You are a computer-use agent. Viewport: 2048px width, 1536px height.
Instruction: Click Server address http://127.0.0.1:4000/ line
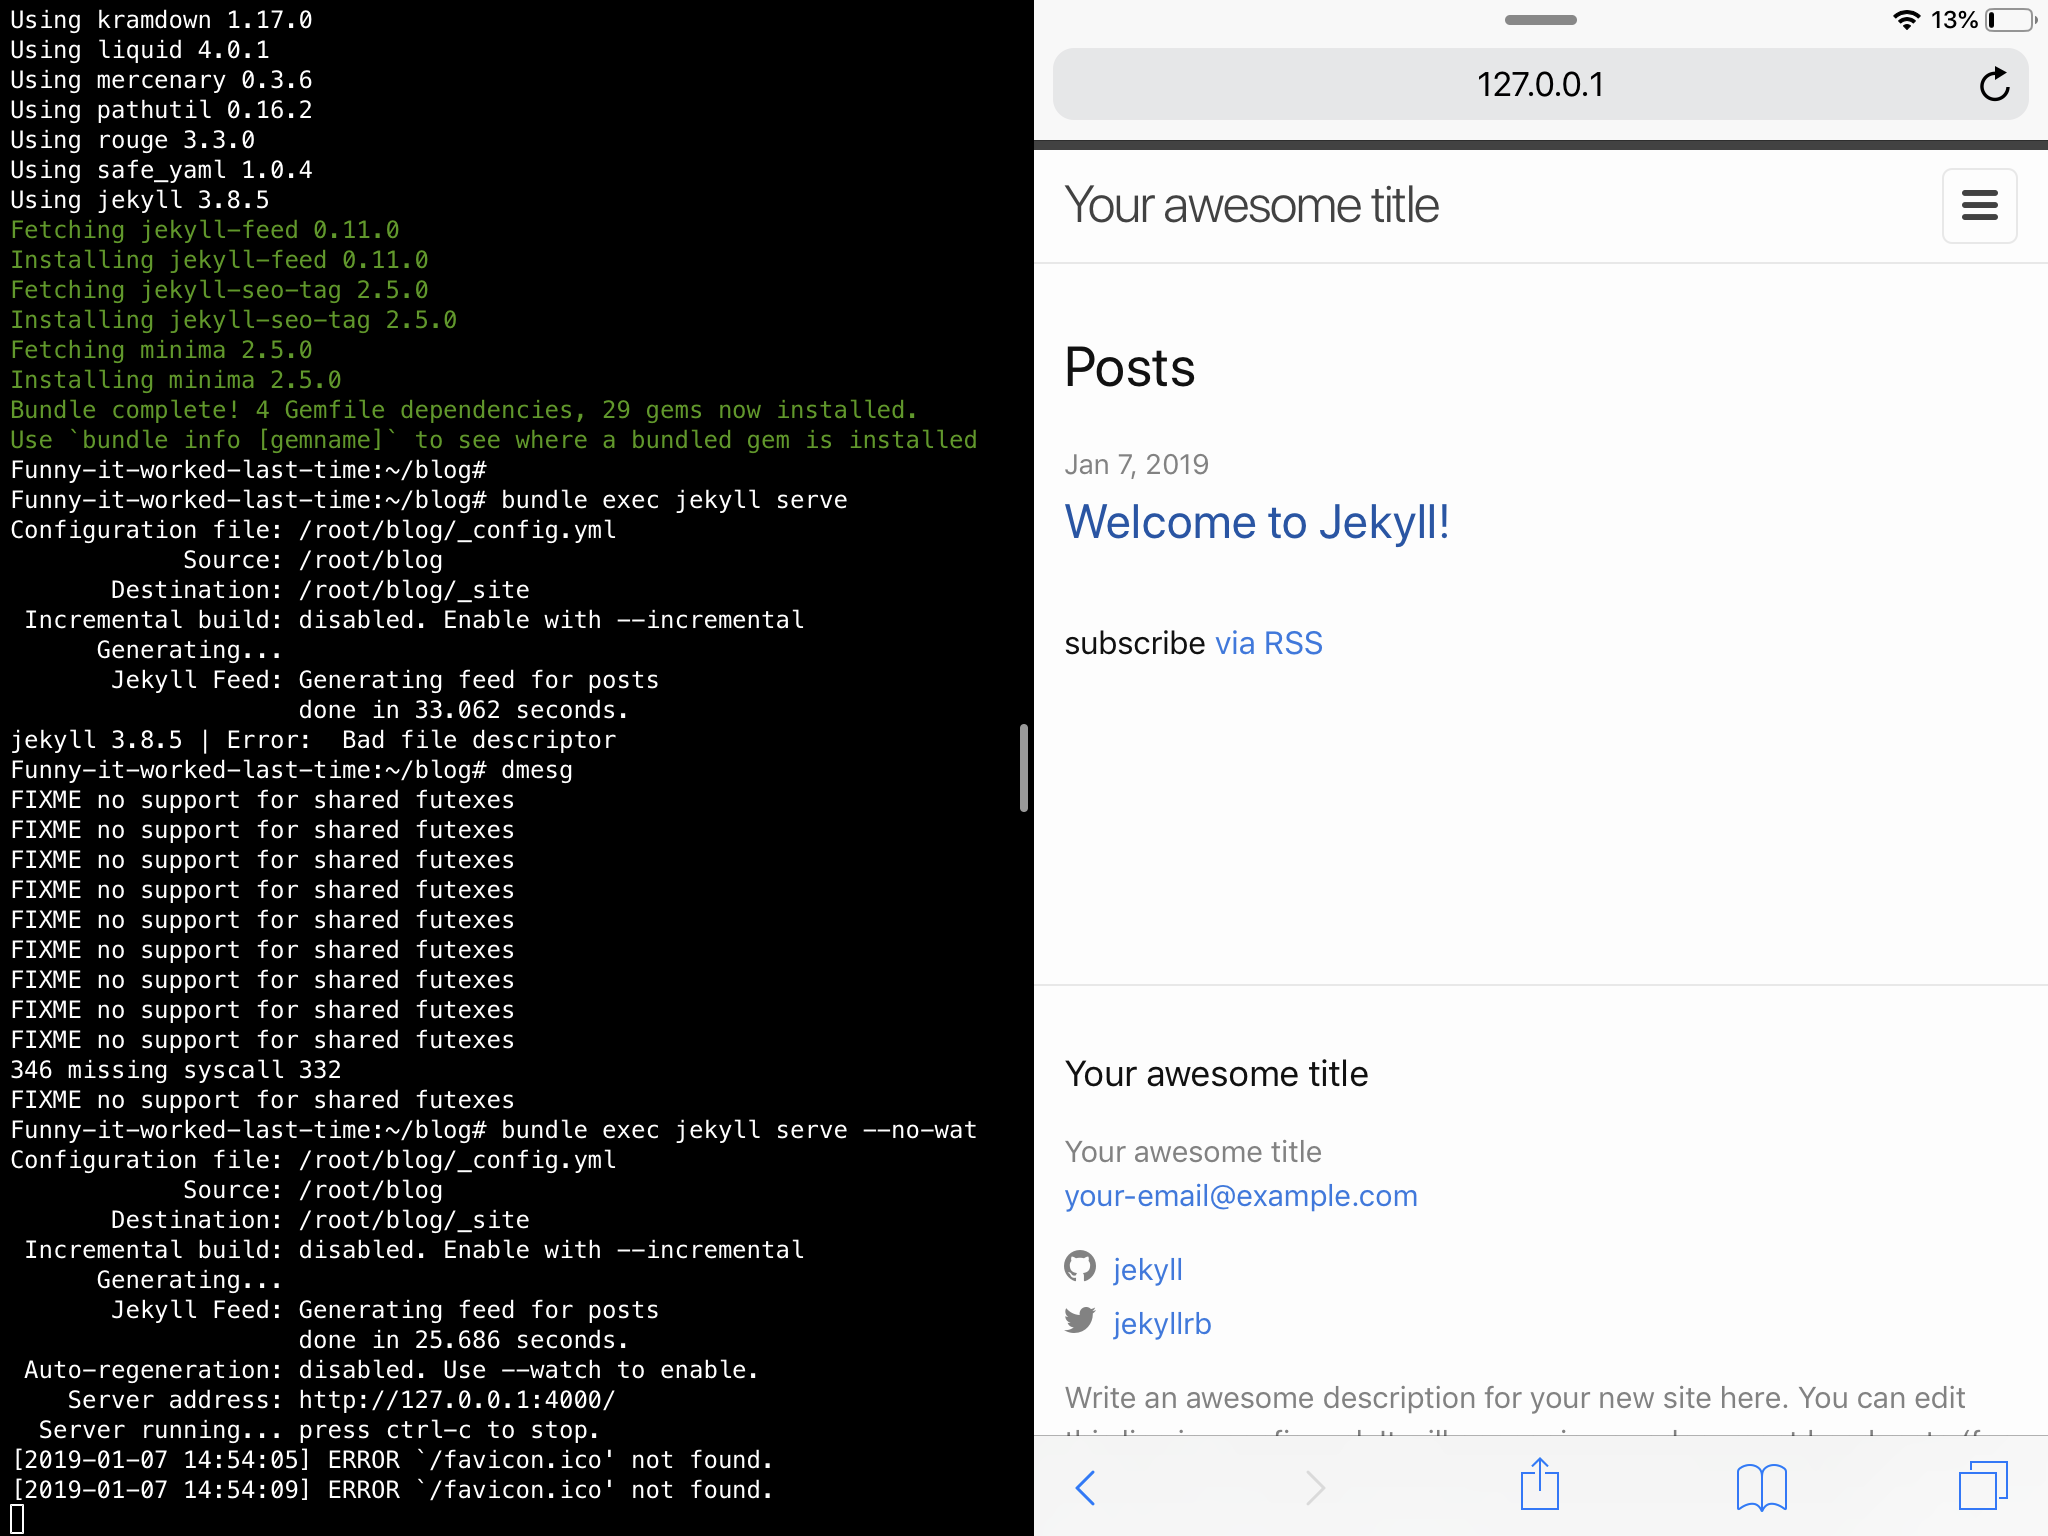(x=341, y=1400)
